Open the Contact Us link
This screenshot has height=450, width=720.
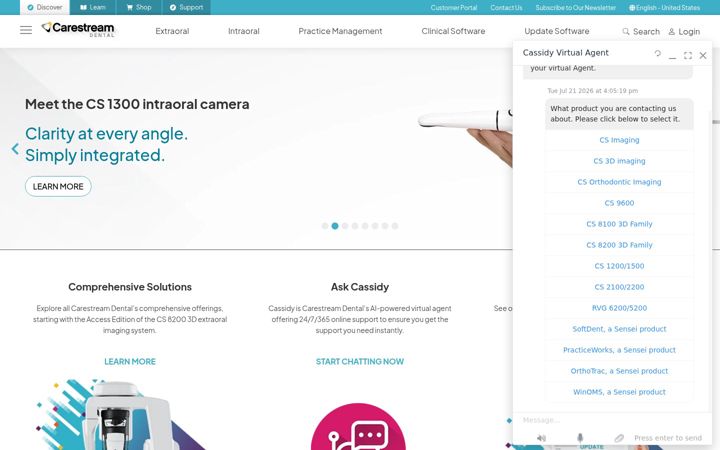click(506, 8)
